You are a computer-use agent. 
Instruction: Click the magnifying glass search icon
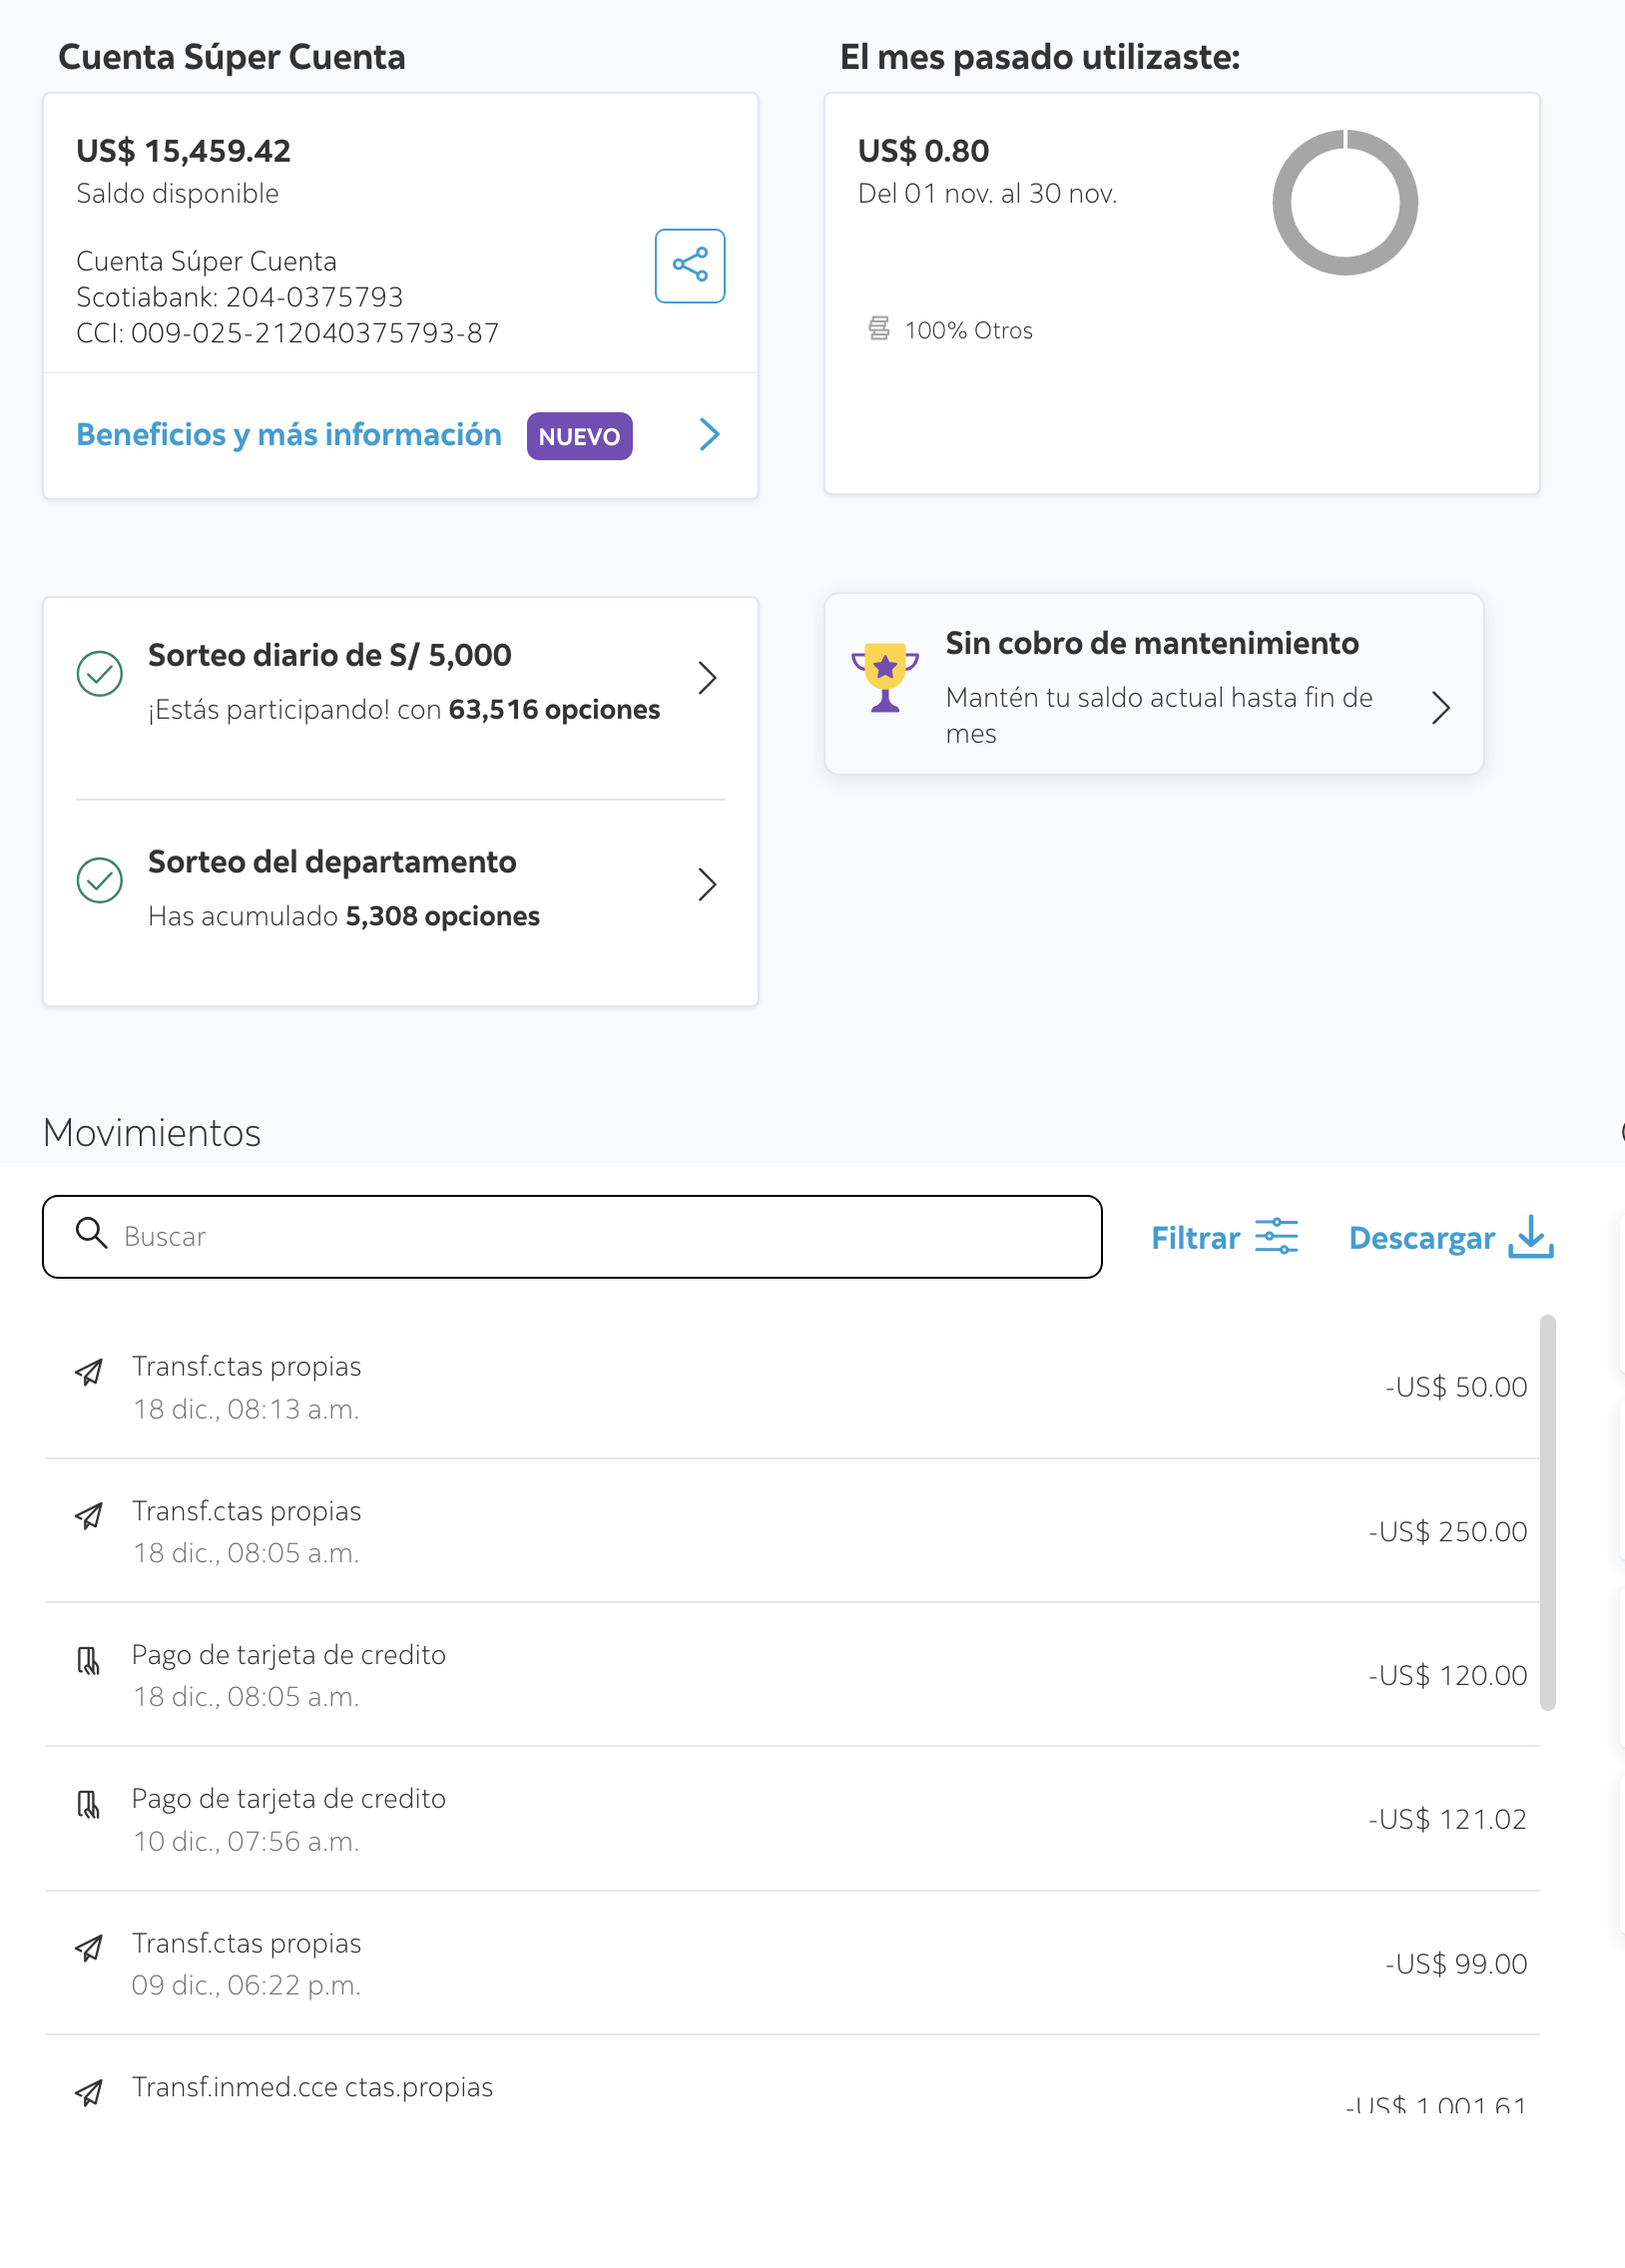coord(92,1234)
